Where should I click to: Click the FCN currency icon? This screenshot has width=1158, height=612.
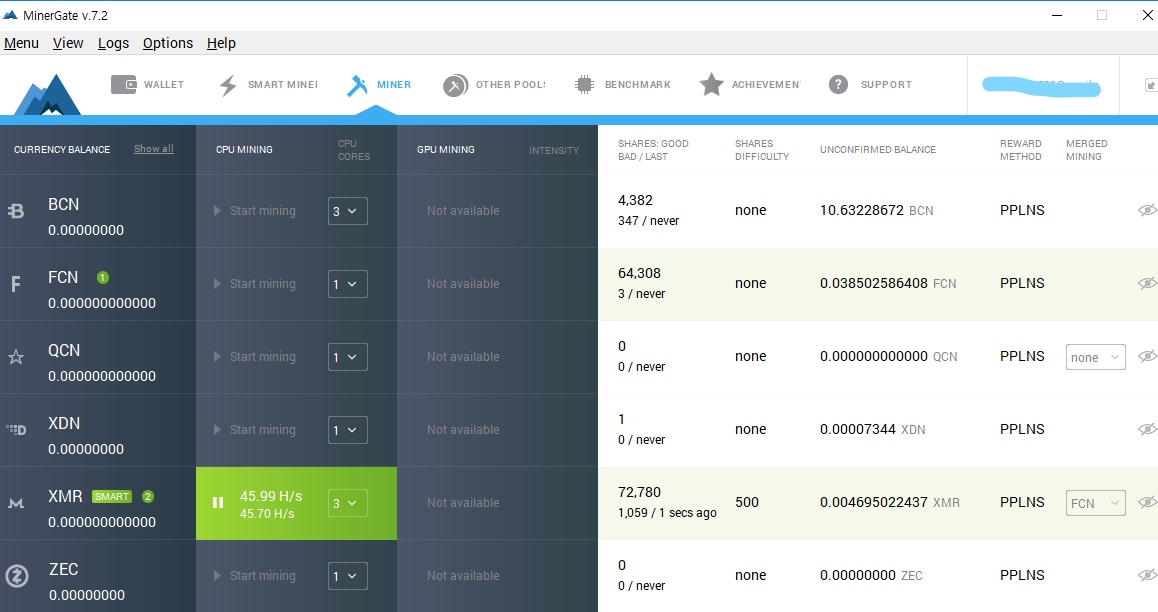coord(16,284)
